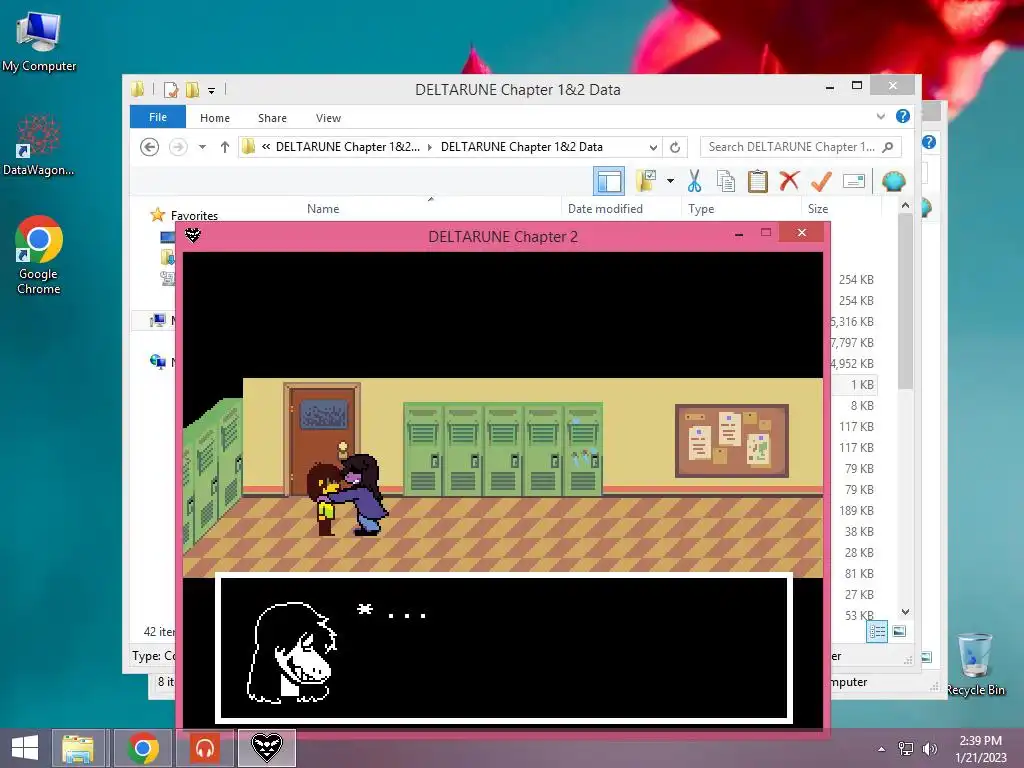The width and height of the screenshot is (1024, 768).
Task: Sort files by the Size column
Action: click(818, 208)
